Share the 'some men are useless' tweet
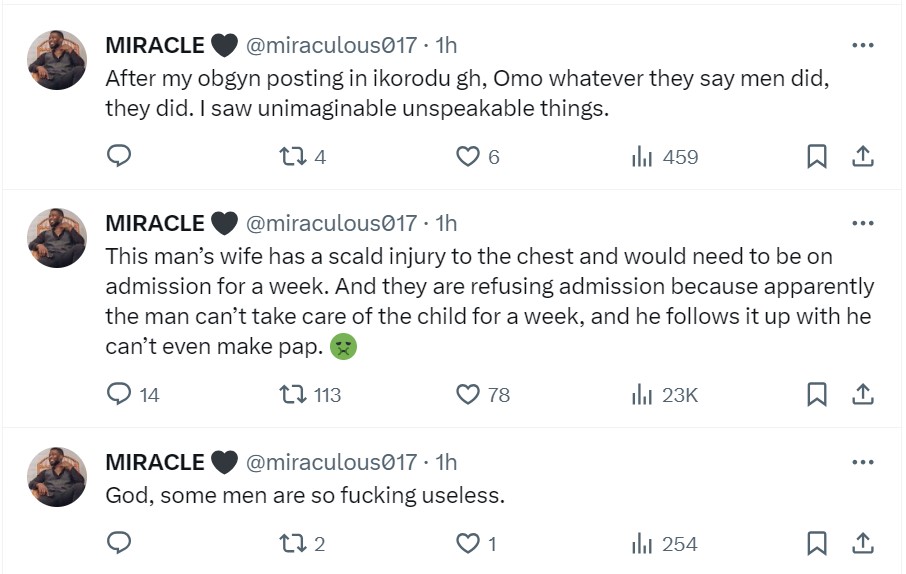 click(x=863, y=544)
